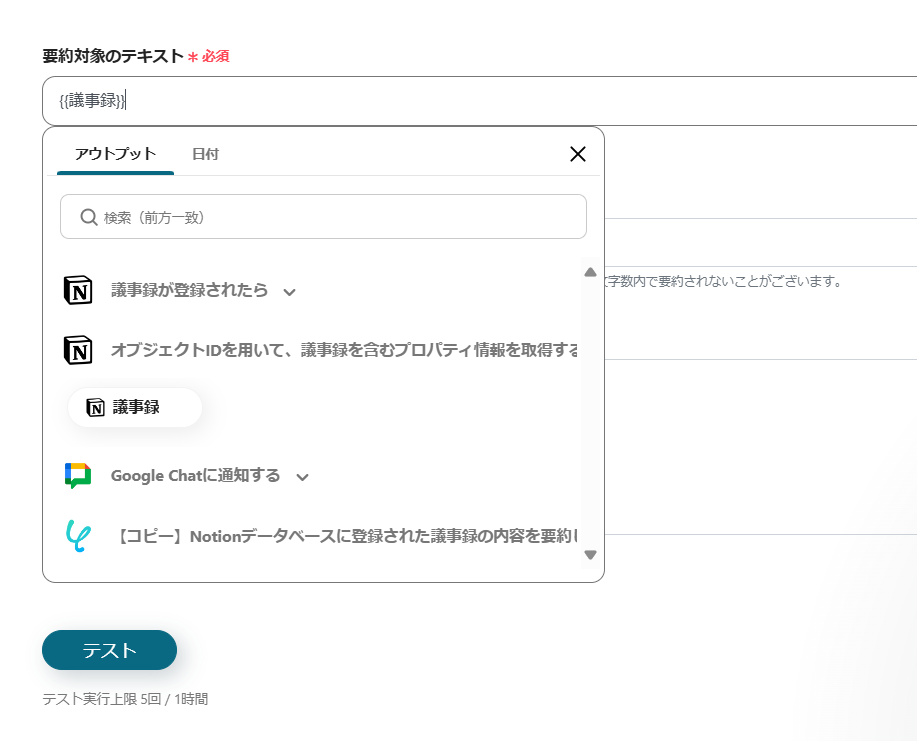
Task: Focus the 検索(前方一致) search field
Action: [x=323, y=216]
